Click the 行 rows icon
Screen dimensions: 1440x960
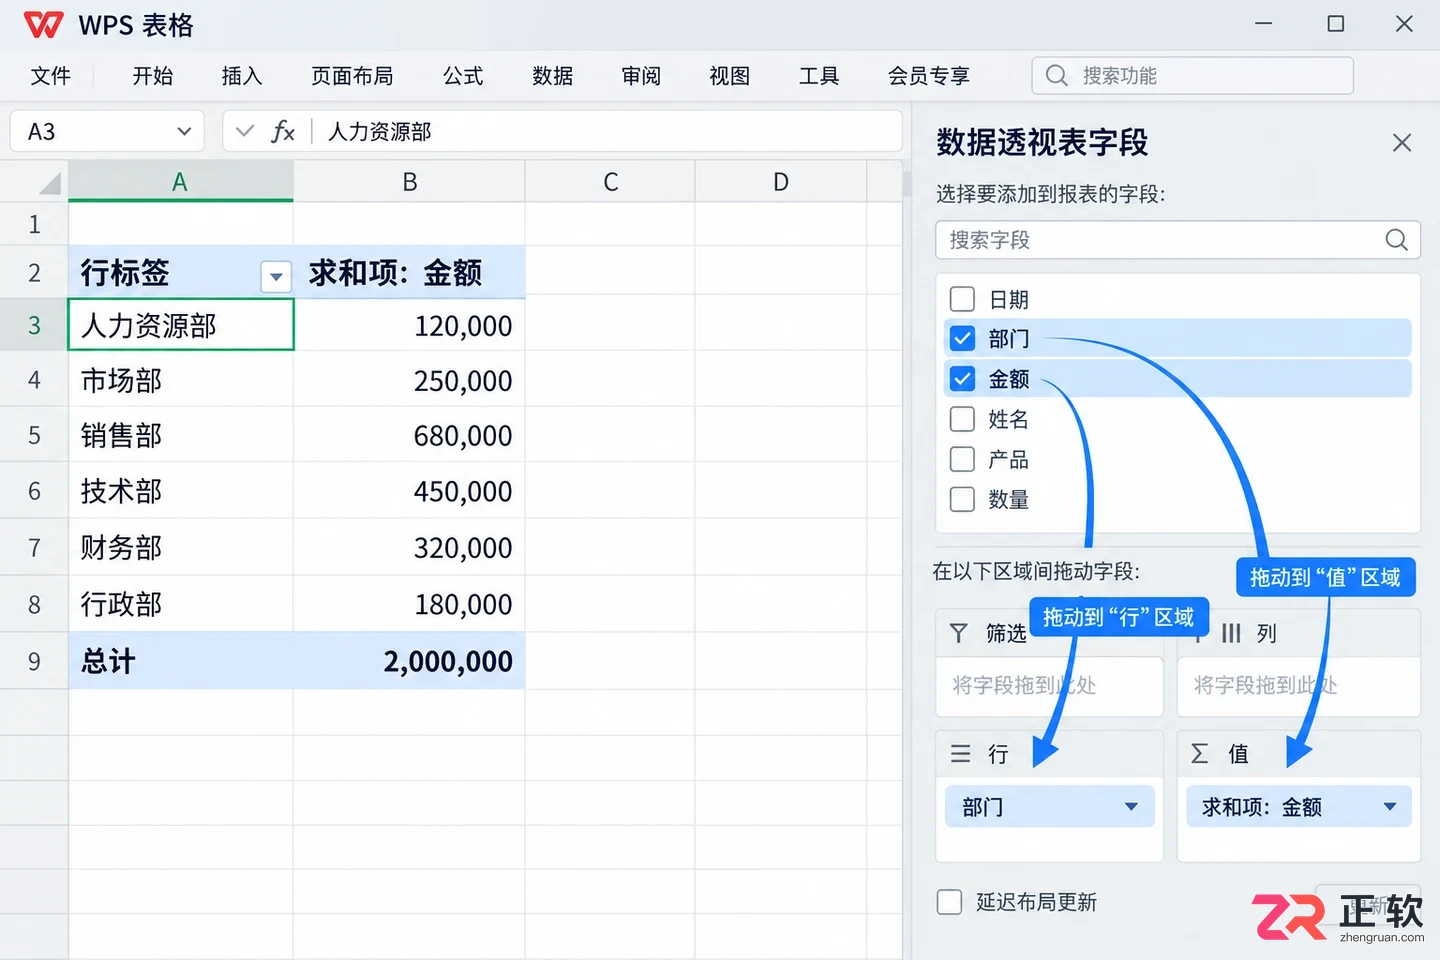pyautogui.click(x=960, y=754)
